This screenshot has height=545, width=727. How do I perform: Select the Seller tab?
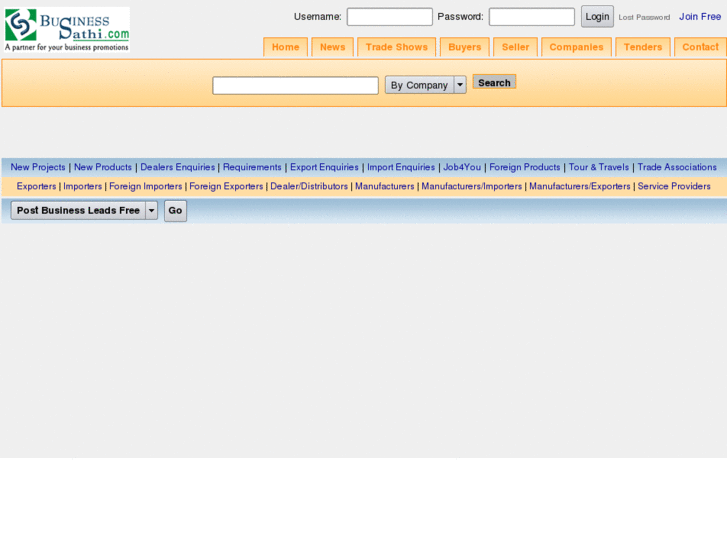pyautogui.click(x=515, y=47)
